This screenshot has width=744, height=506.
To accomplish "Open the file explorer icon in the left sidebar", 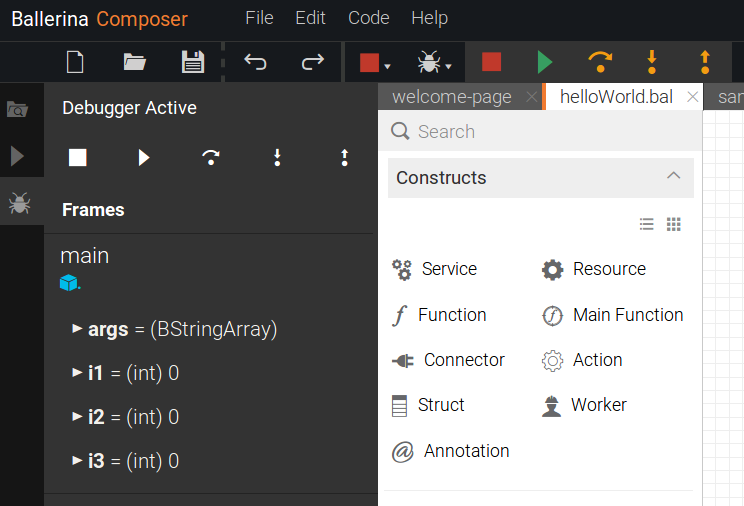I will (18, 110).
